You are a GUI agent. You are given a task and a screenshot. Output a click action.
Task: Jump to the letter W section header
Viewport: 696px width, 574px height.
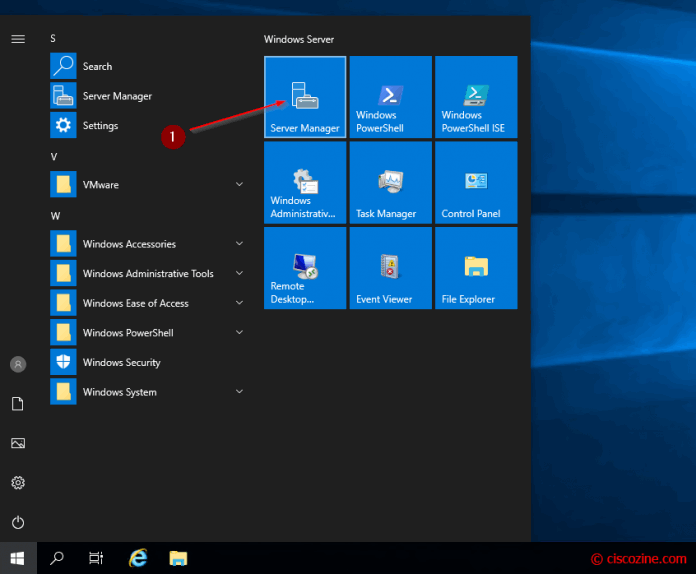(55, 216)
